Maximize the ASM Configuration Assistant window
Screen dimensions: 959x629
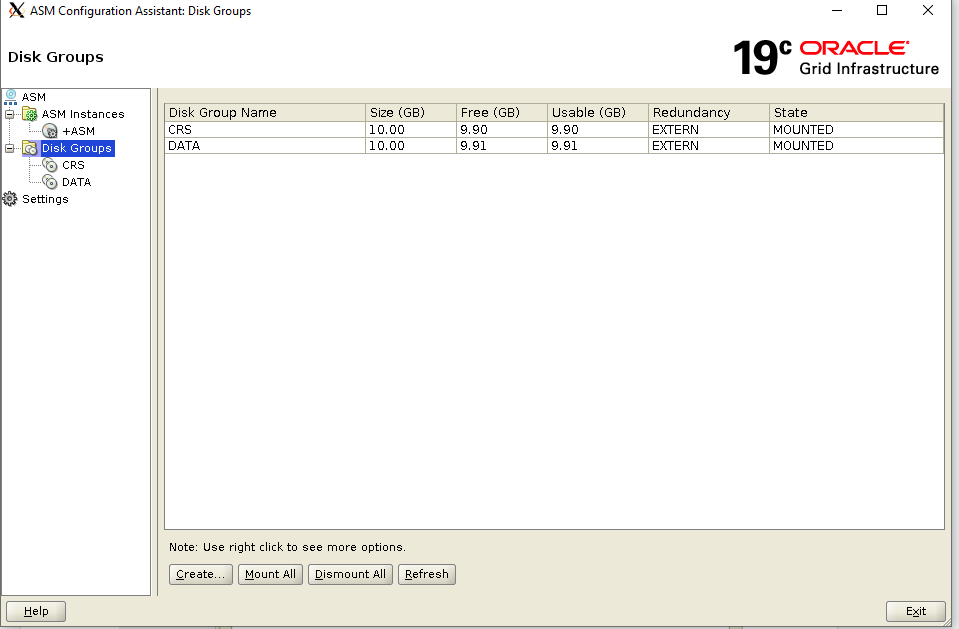882,10
